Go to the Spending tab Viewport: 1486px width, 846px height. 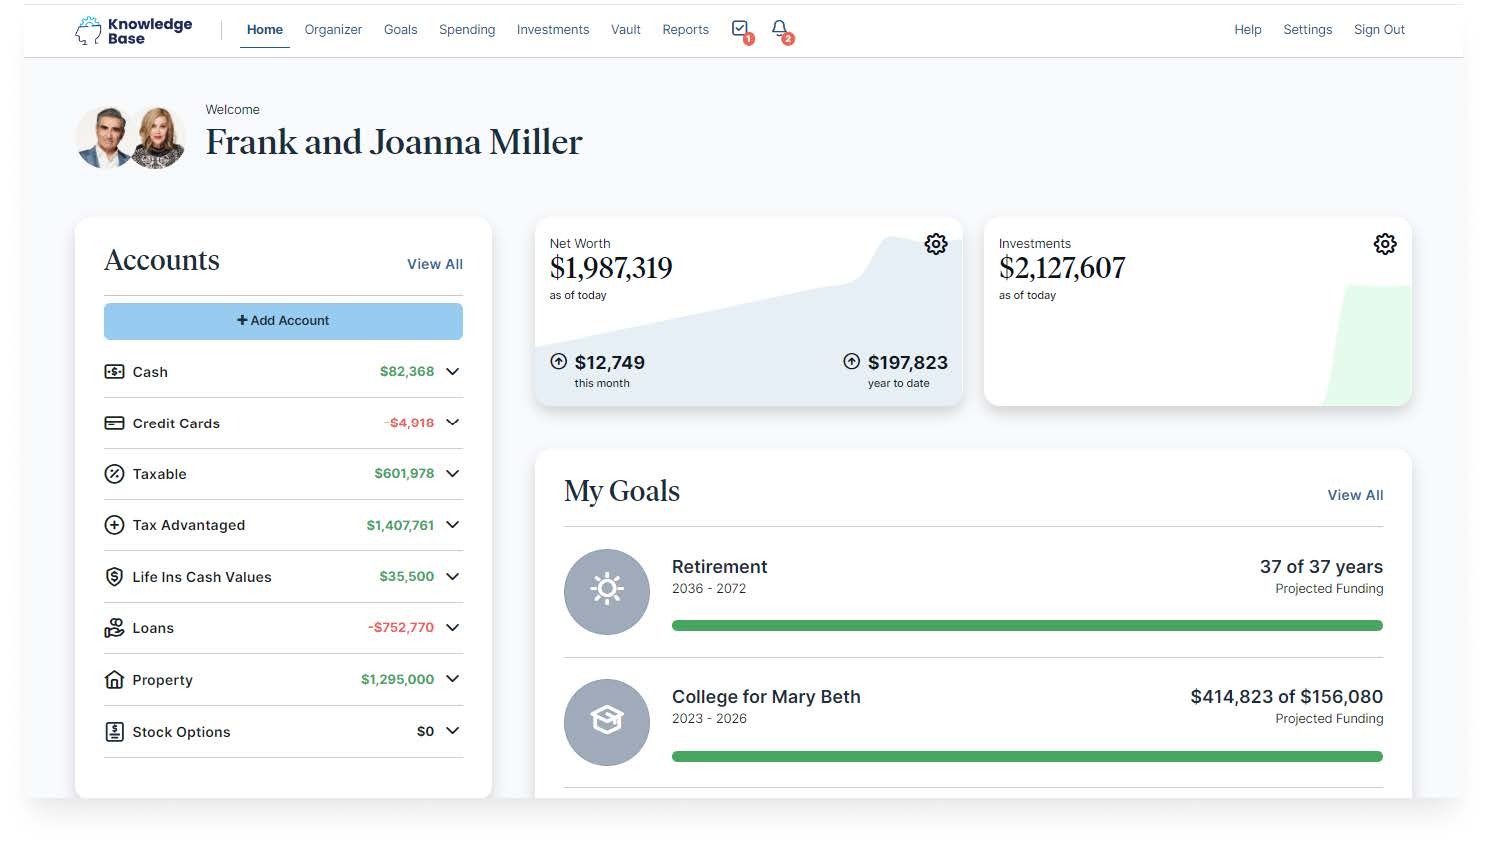pos(467,30)
